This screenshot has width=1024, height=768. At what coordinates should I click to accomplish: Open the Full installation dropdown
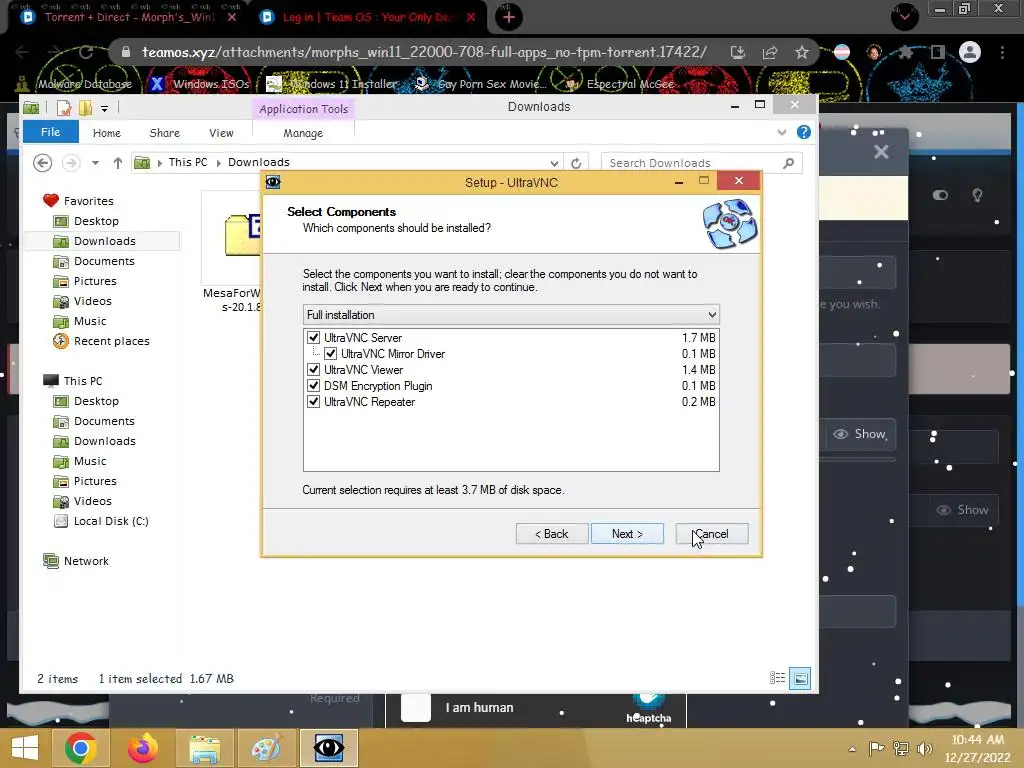pyautogui.click(x=511, y=315)
